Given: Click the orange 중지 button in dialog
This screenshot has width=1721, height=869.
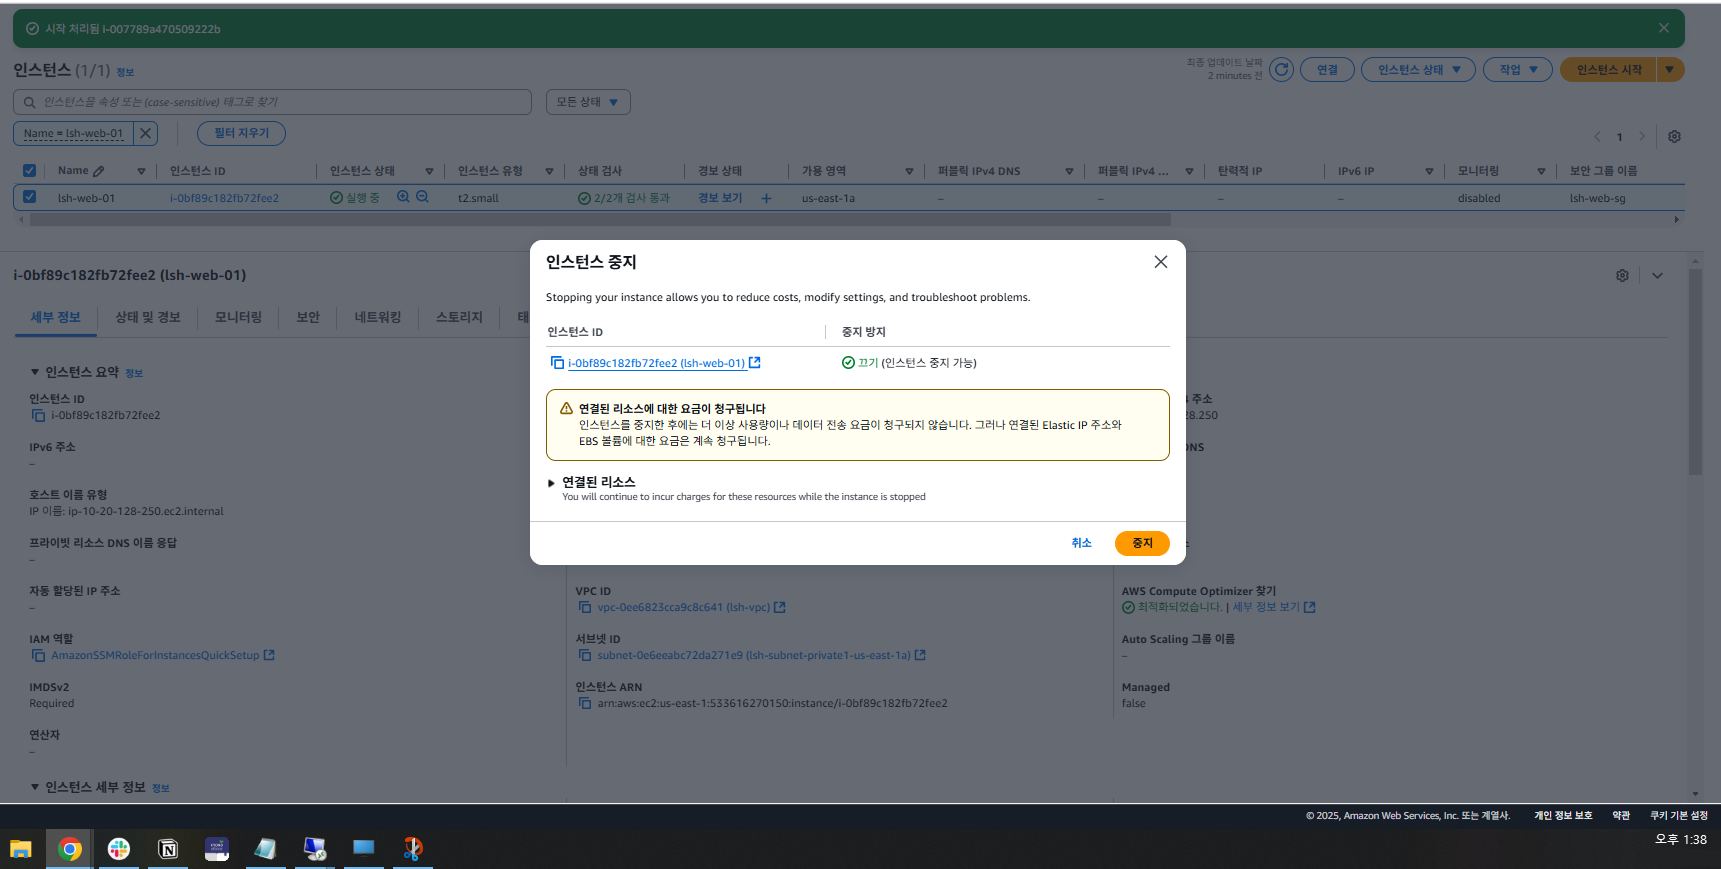Looking at the screenshot, I should 1141,543.
